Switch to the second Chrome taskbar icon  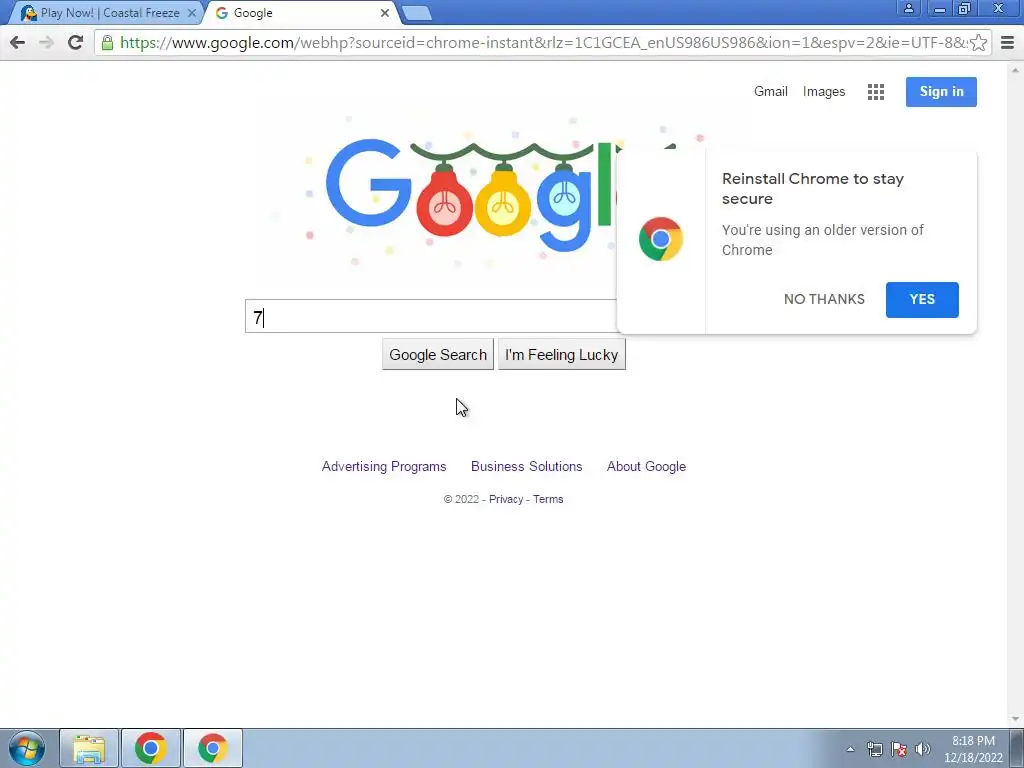coord(213,748)
